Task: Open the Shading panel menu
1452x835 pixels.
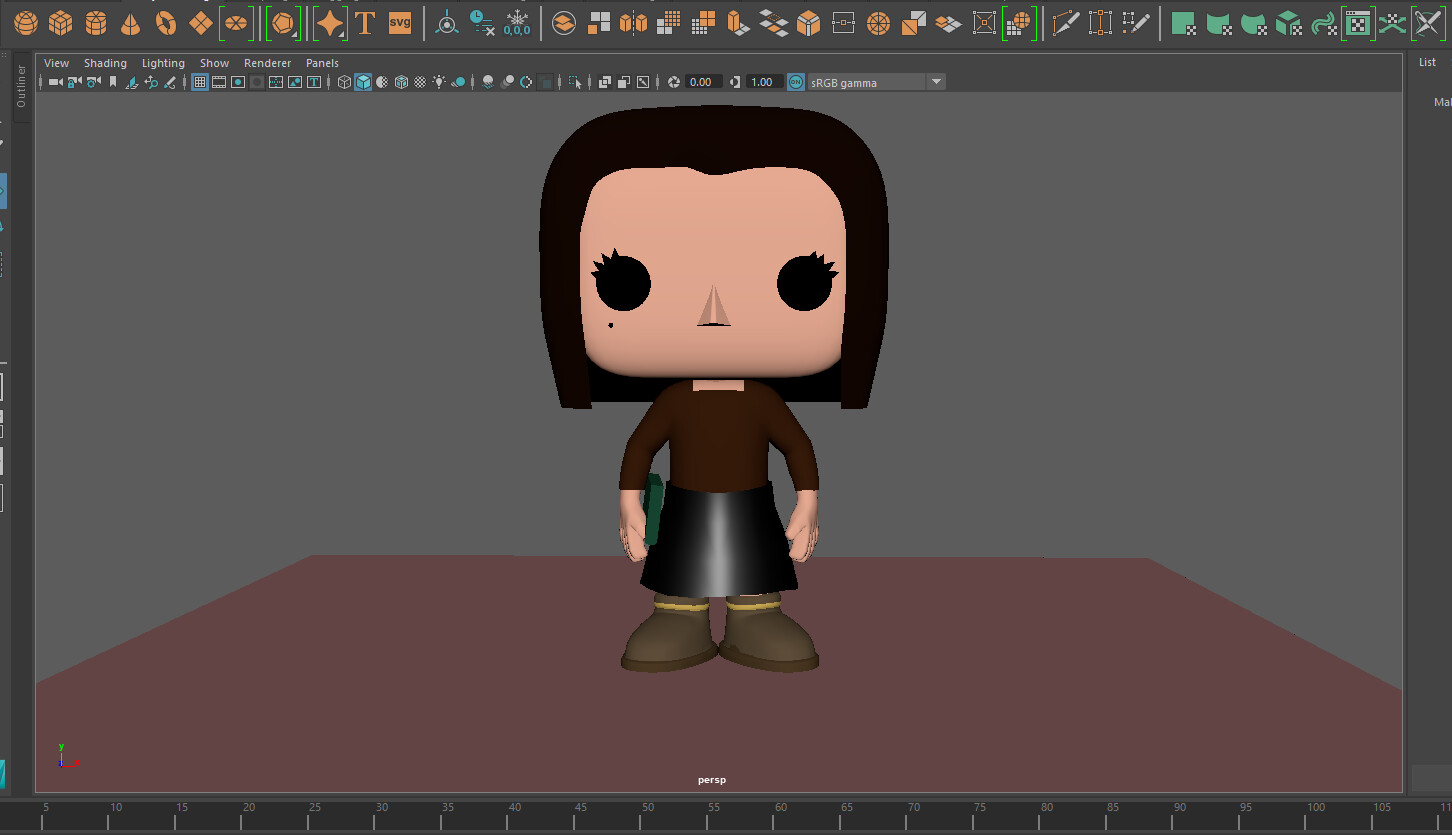Action: pos(105,63)
